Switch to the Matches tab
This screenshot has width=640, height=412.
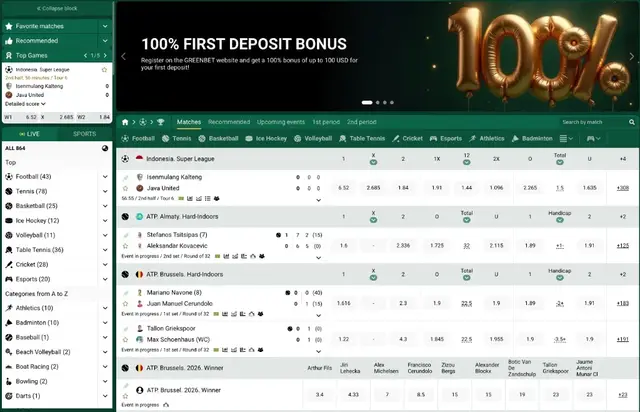tap(189, 122)
